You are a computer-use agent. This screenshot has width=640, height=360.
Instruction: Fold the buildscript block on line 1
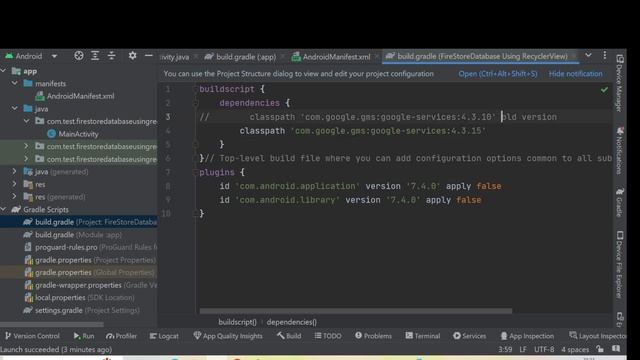196,89
